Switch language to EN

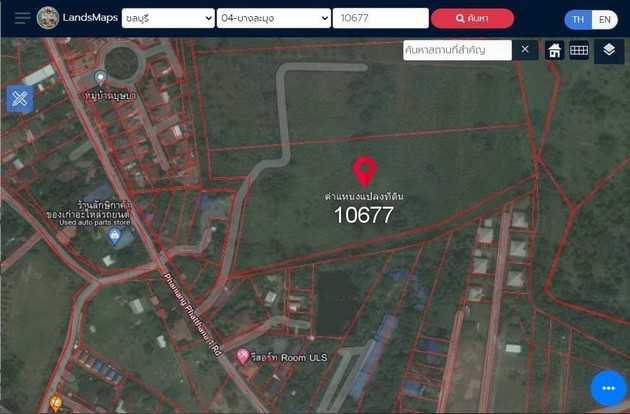pos(604,19)
